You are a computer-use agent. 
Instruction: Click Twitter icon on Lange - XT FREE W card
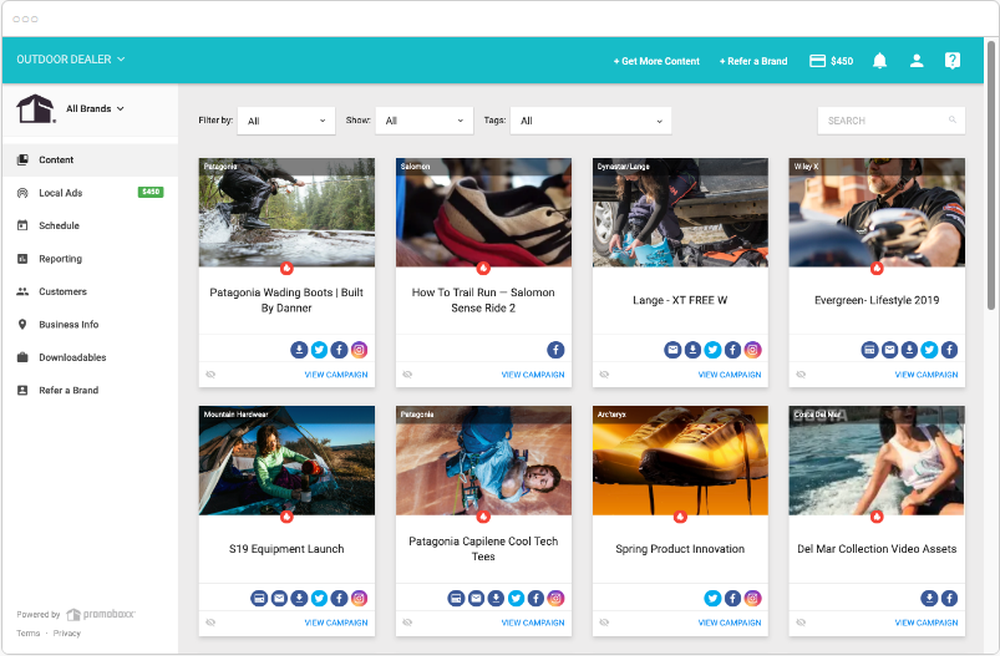point(712,349)
